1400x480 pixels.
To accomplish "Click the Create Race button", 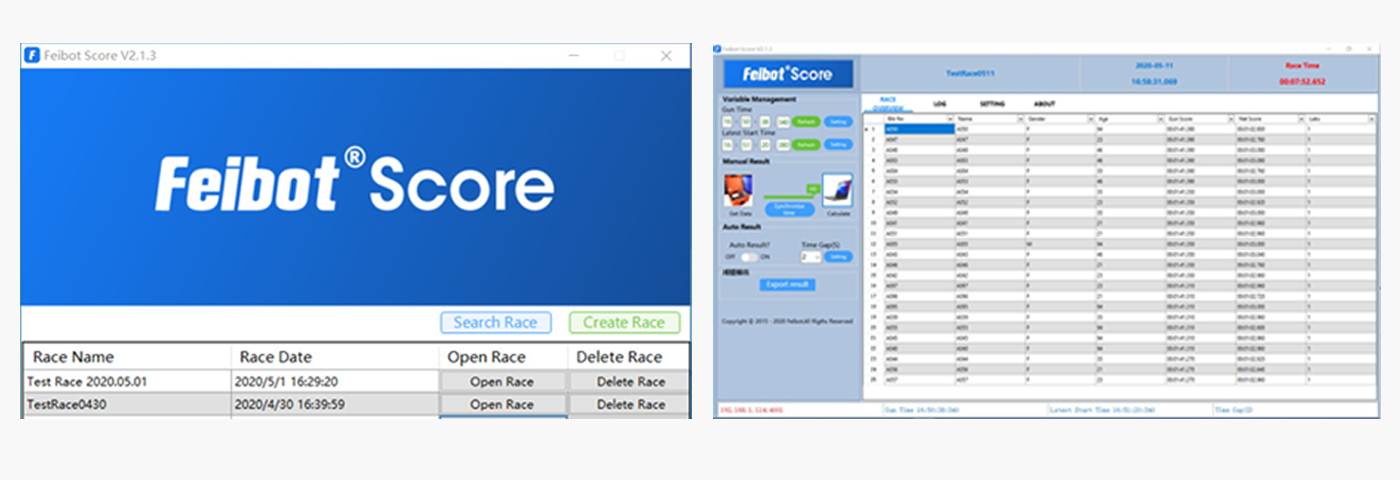I will (624, 322).
